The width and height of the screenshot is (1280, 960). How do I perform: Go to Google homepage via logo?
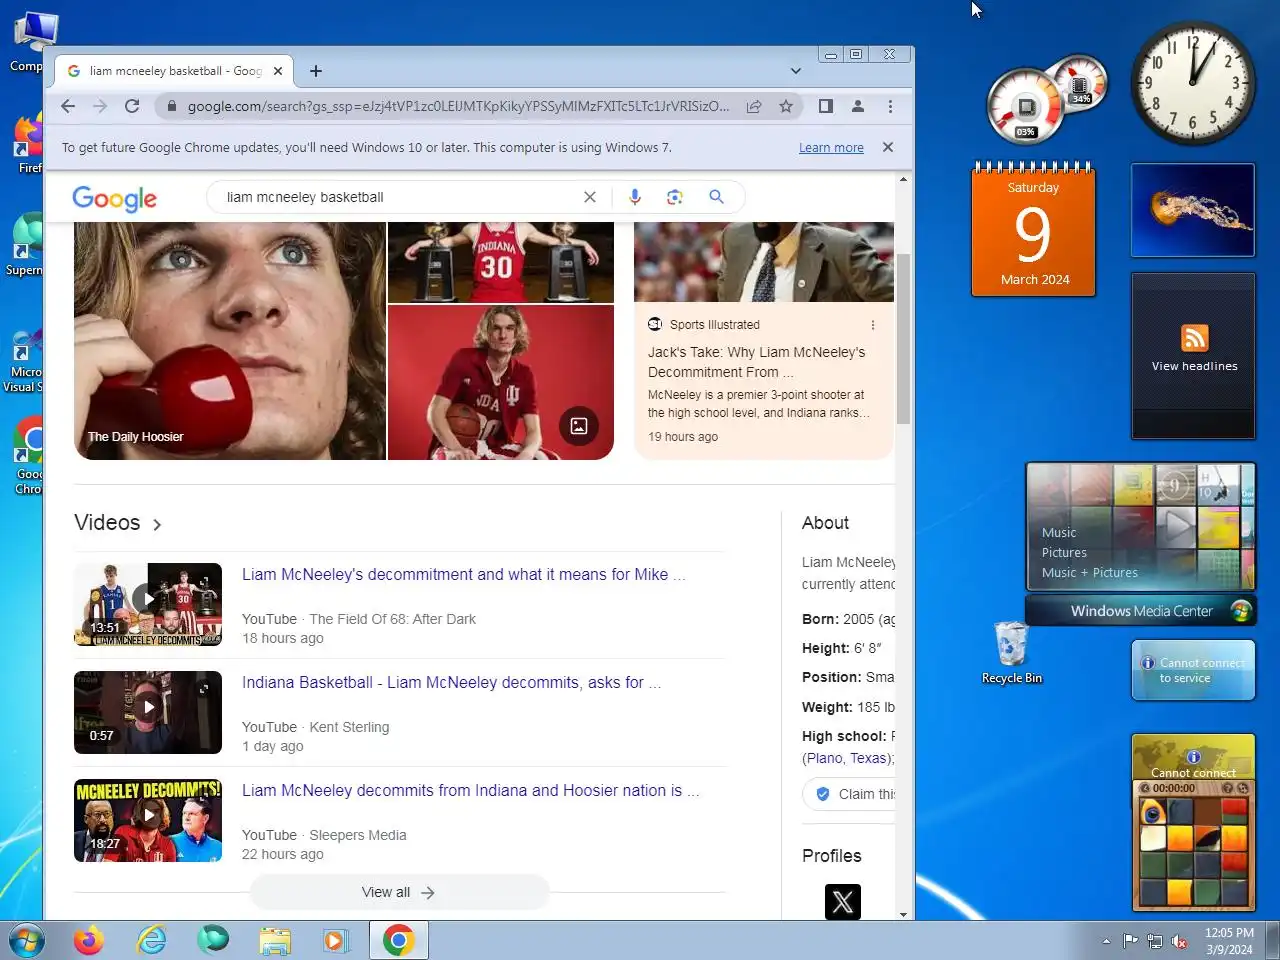[x=115, y=199]
